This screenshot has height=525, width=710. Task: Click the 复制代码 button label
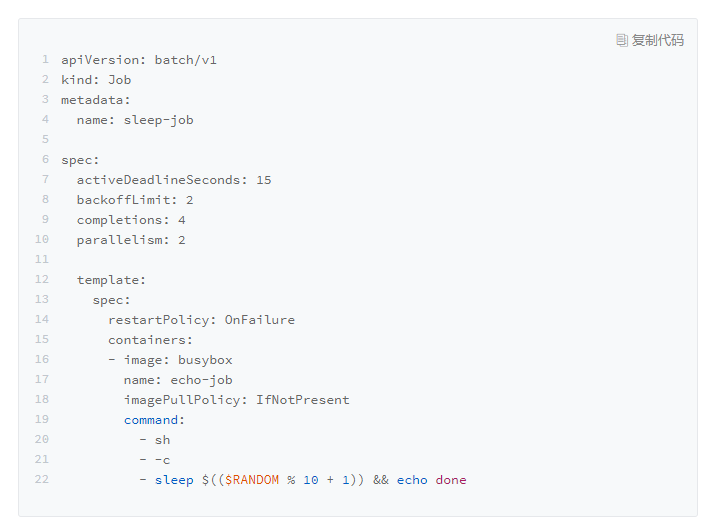[658, 40]
